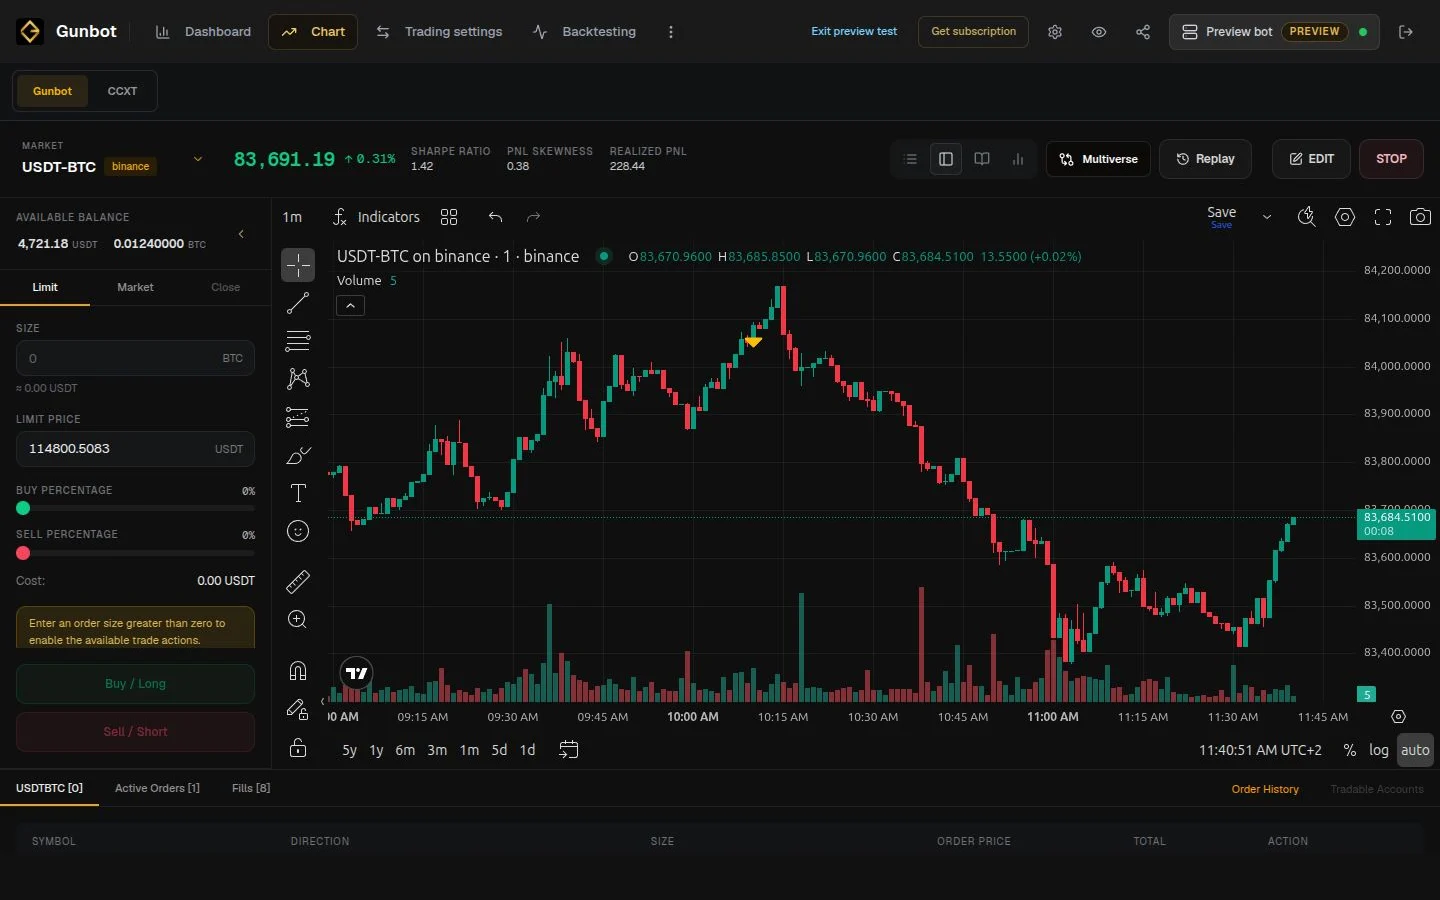Adjust the sell percentage slider handle
Viewport: 1440px width, 900px height.
click(x=23, y=553)
